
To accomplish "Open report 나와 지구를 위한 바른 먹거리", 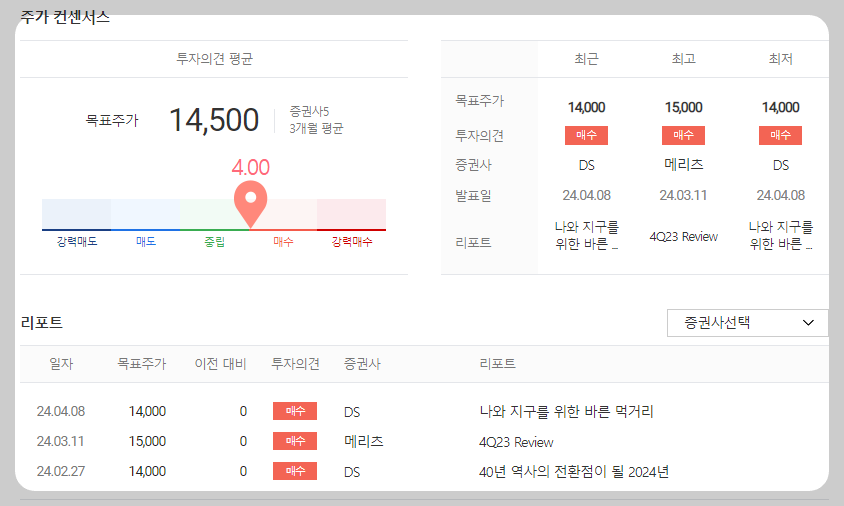I will tap(566, 412).
